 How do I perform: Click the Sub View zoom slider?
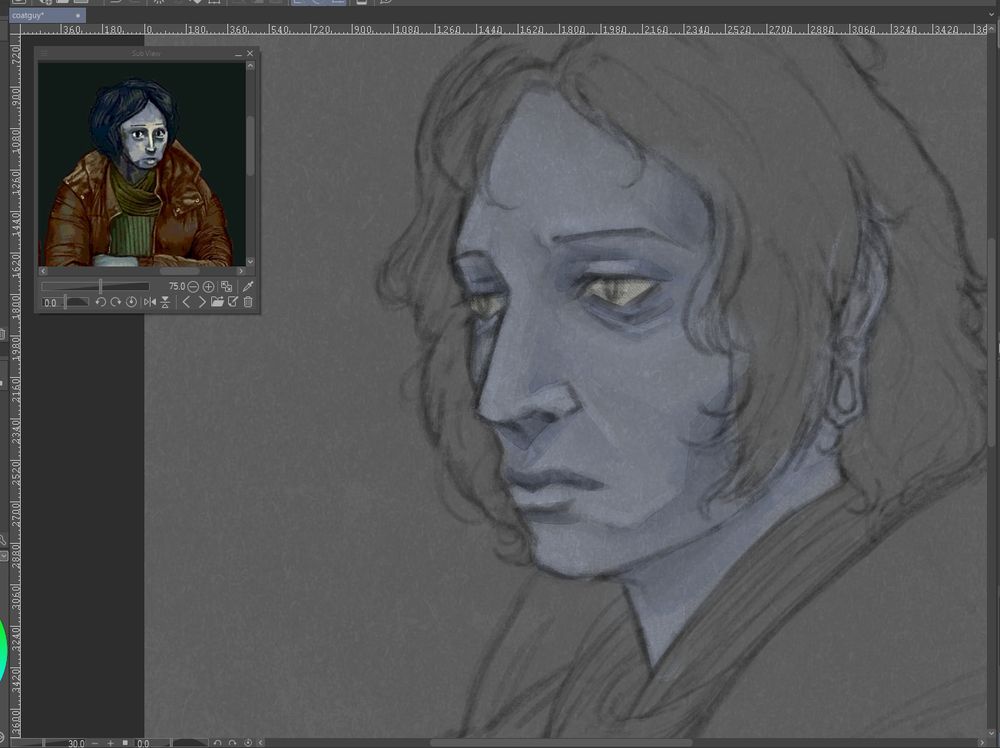[x=95, y=286]
